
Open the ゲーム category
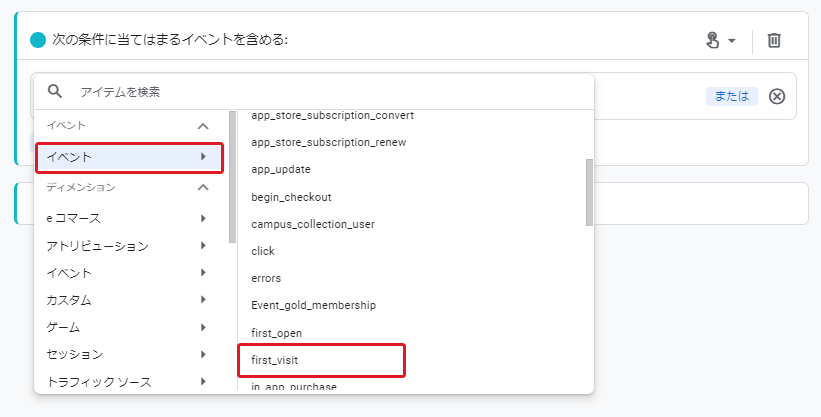(129, 327)
